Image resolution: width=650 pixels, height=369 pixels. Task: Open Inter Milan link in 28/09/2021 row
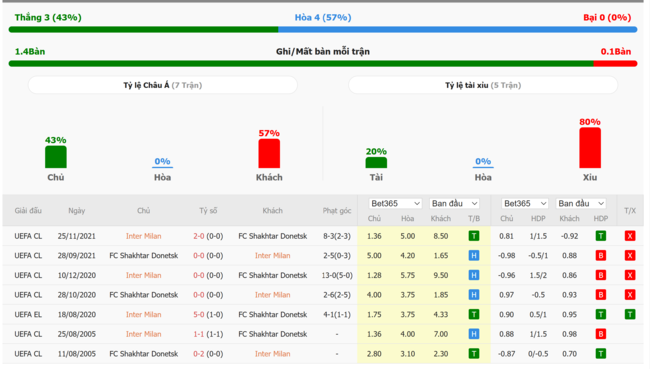(272, 256)
